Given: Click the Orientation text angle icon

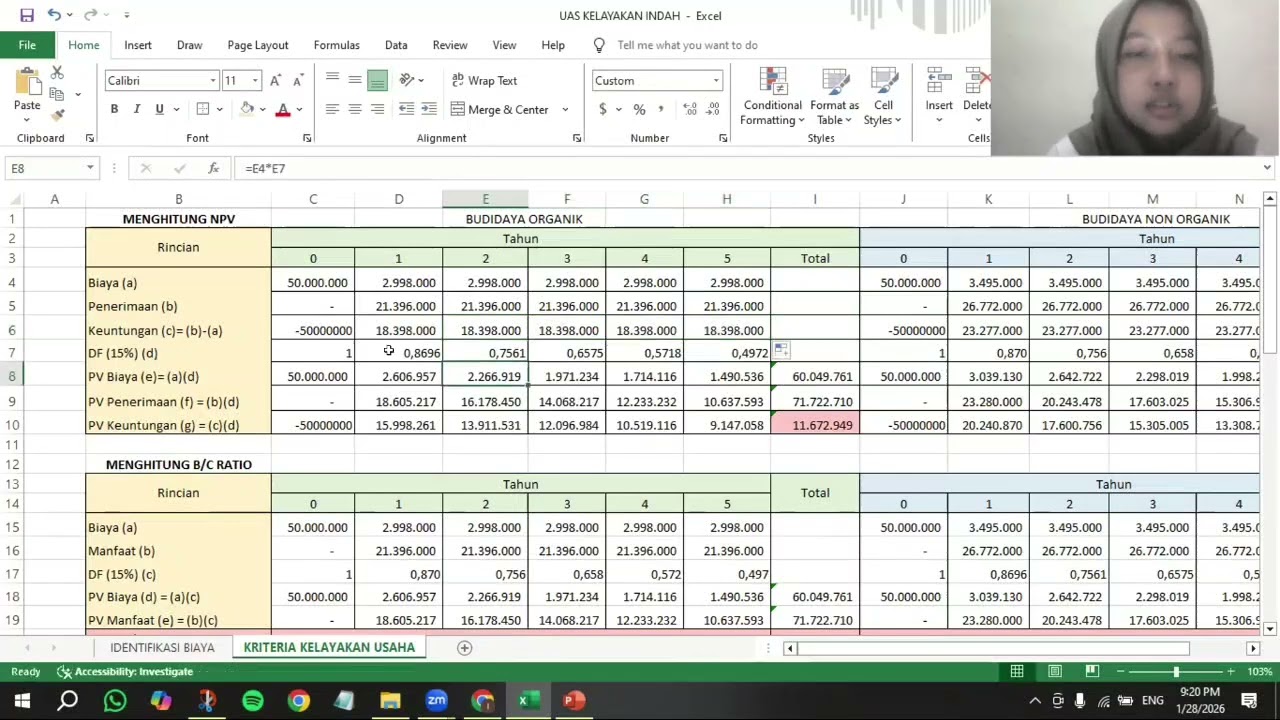Looking at the screenshot, I should (406, 80).
